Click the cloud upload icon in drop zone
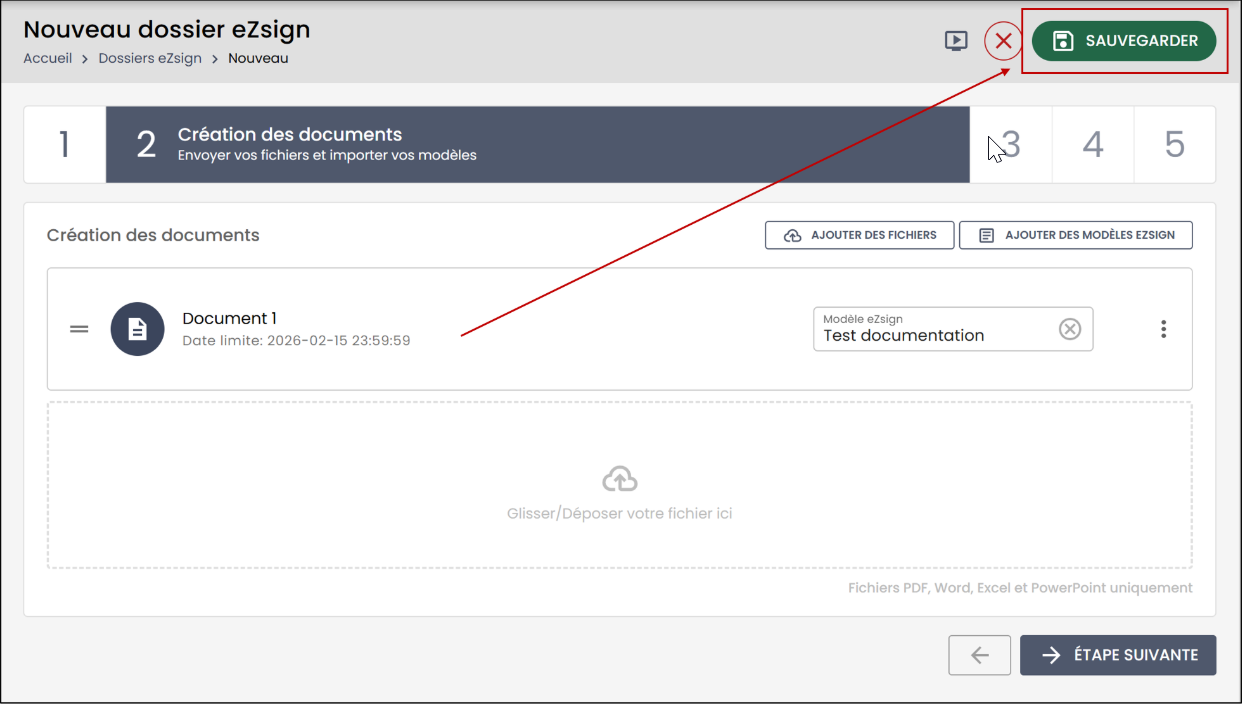Viewport: 1242px width, 704px height. click(620, 480)
